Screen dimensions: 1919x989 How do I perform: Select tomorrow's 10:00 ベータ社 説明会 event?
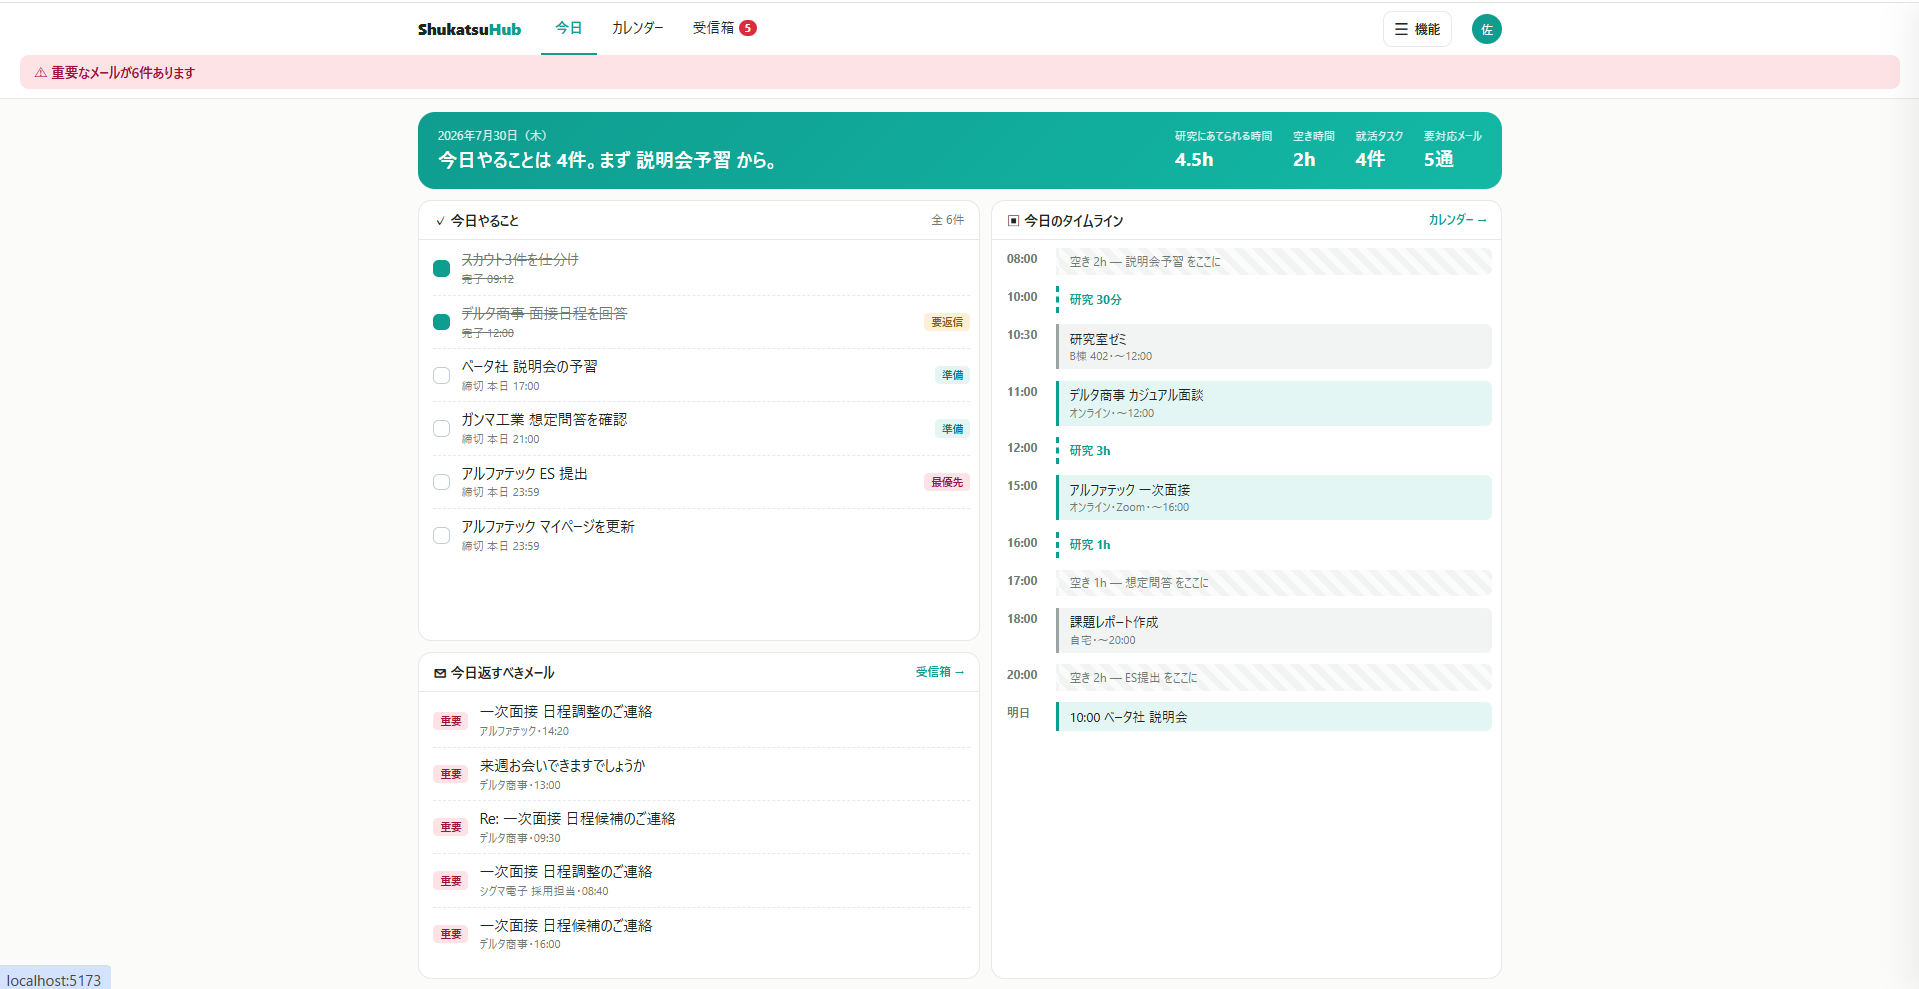tap(1273, 717)
